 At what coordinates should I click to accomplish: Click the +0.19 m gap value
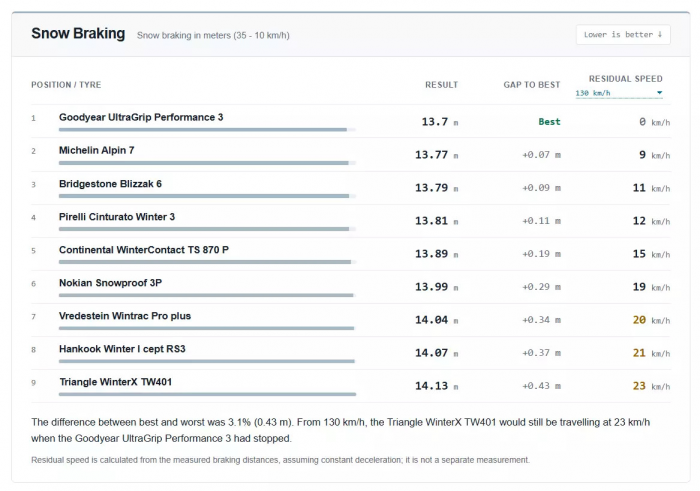pos(541,254)
